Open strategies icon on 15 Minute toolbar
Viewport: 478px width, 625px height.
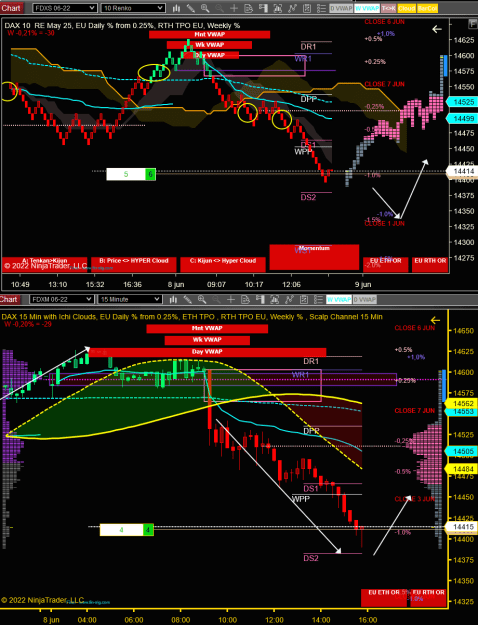[304, 299]
